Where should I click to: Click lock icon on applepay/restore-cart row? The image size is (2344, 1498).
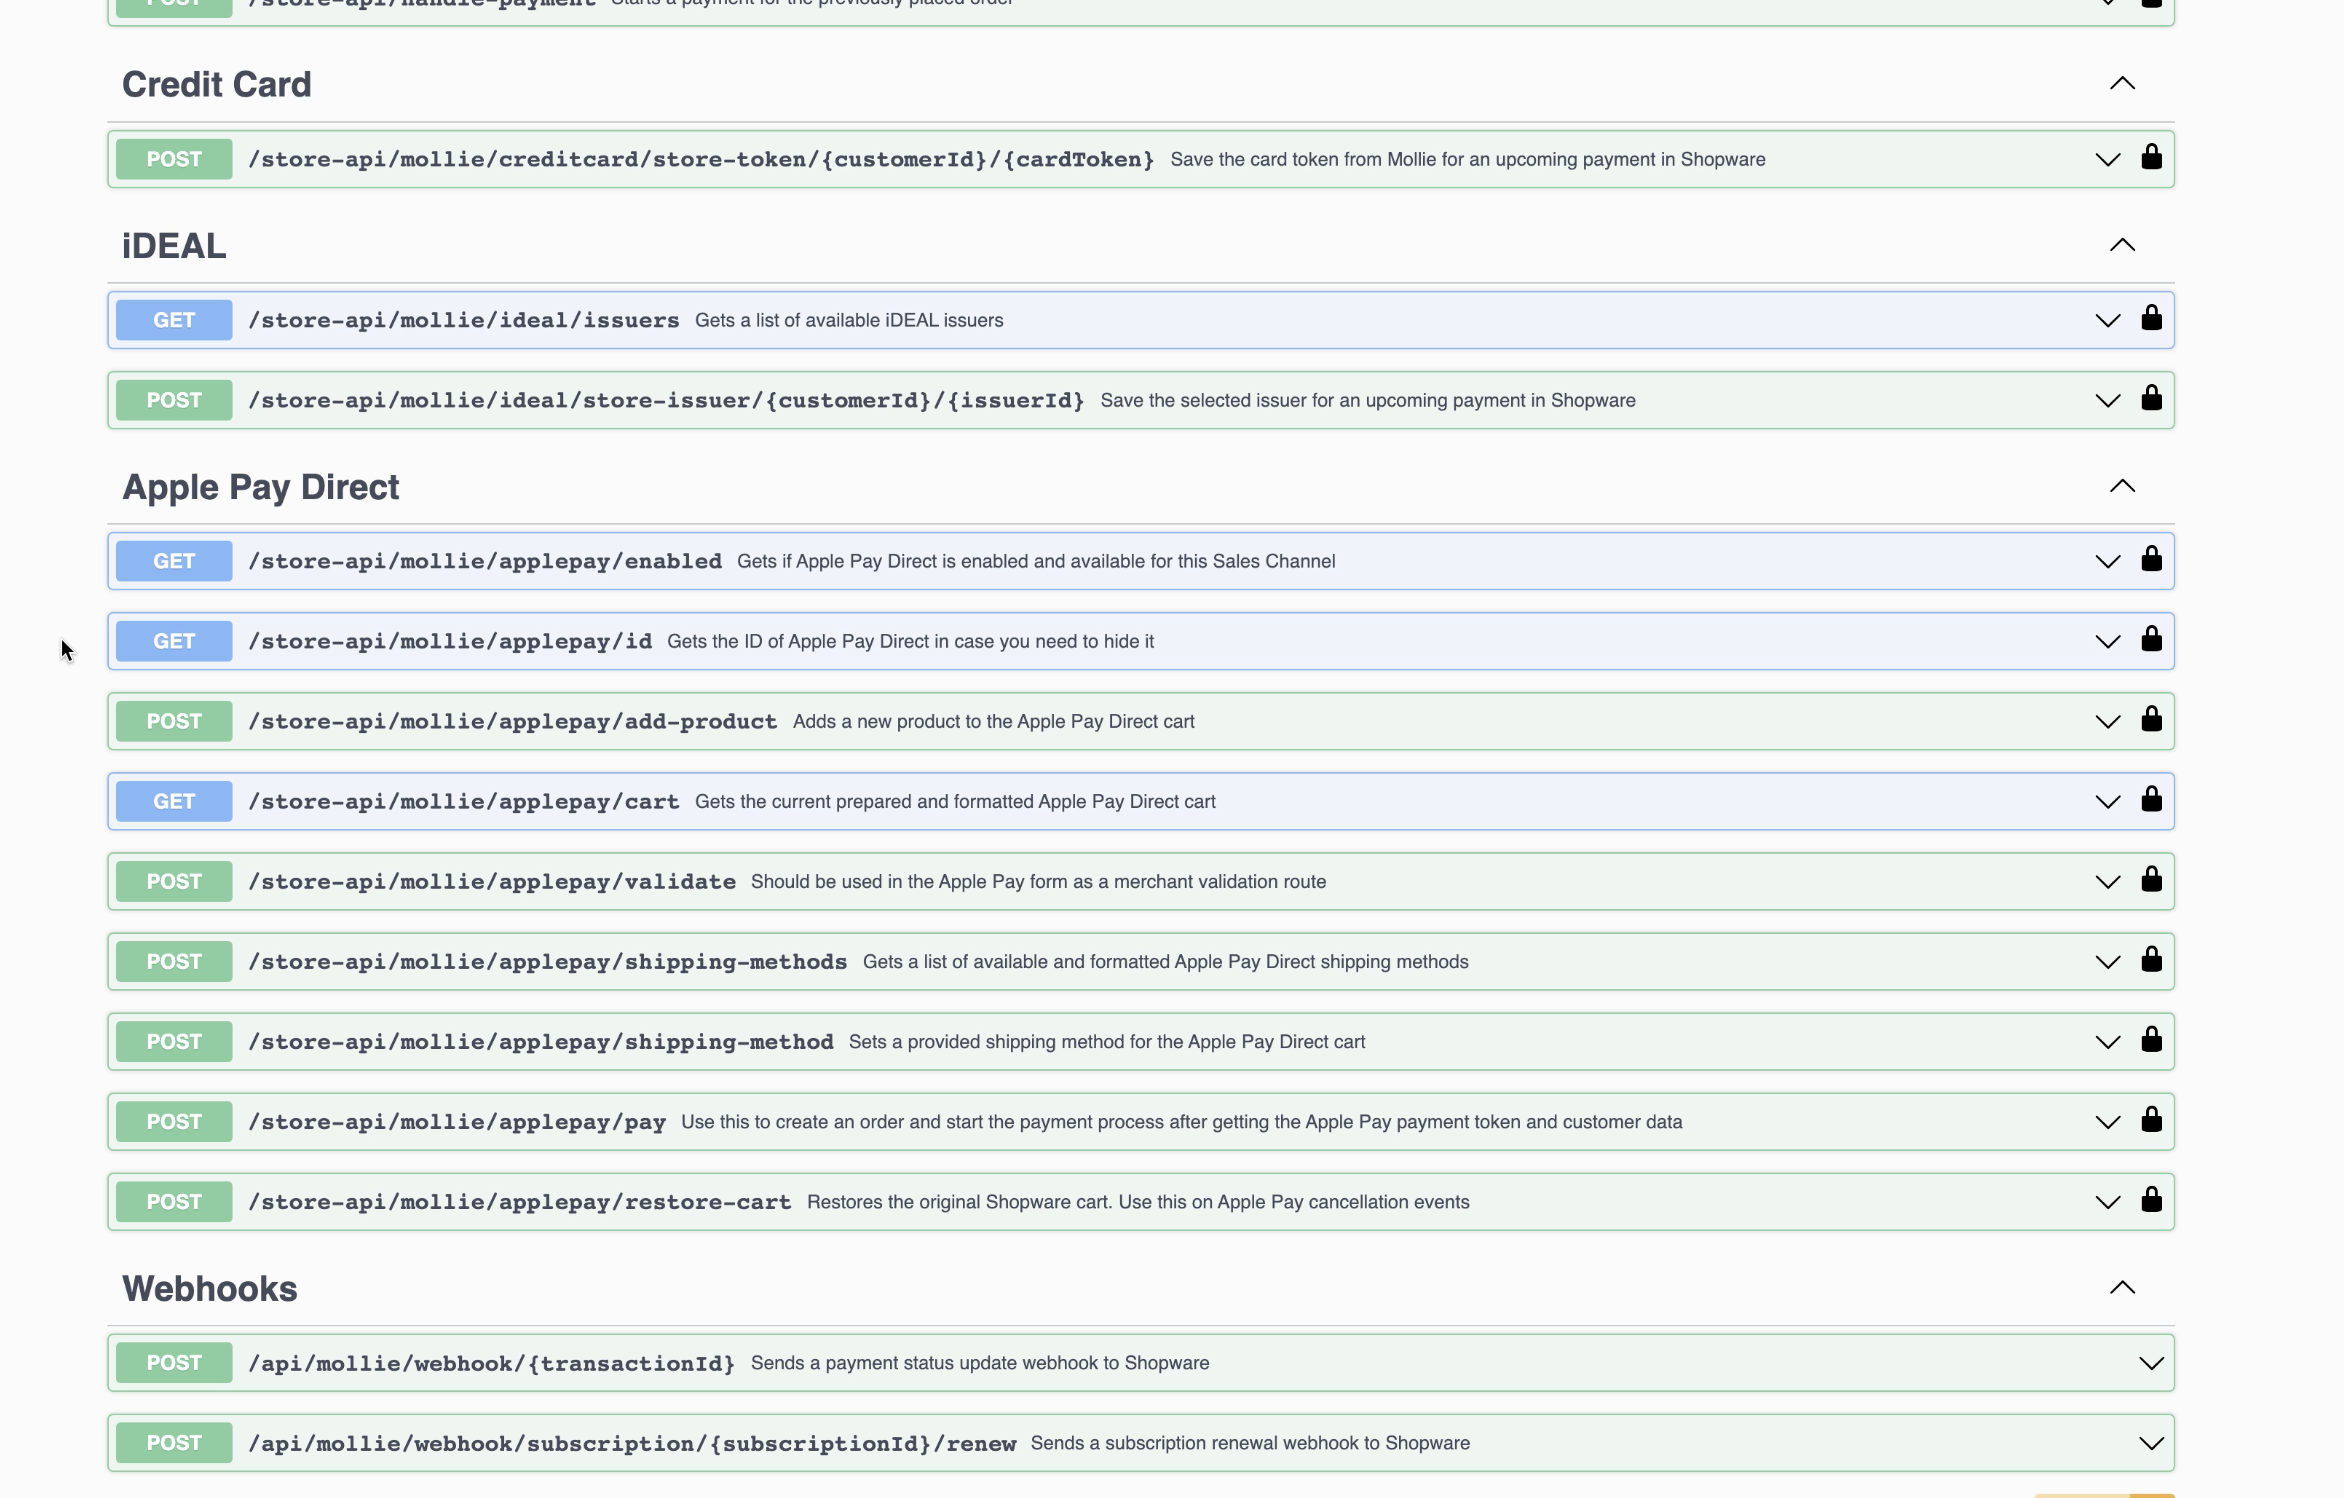[x=2151, y=1200]
